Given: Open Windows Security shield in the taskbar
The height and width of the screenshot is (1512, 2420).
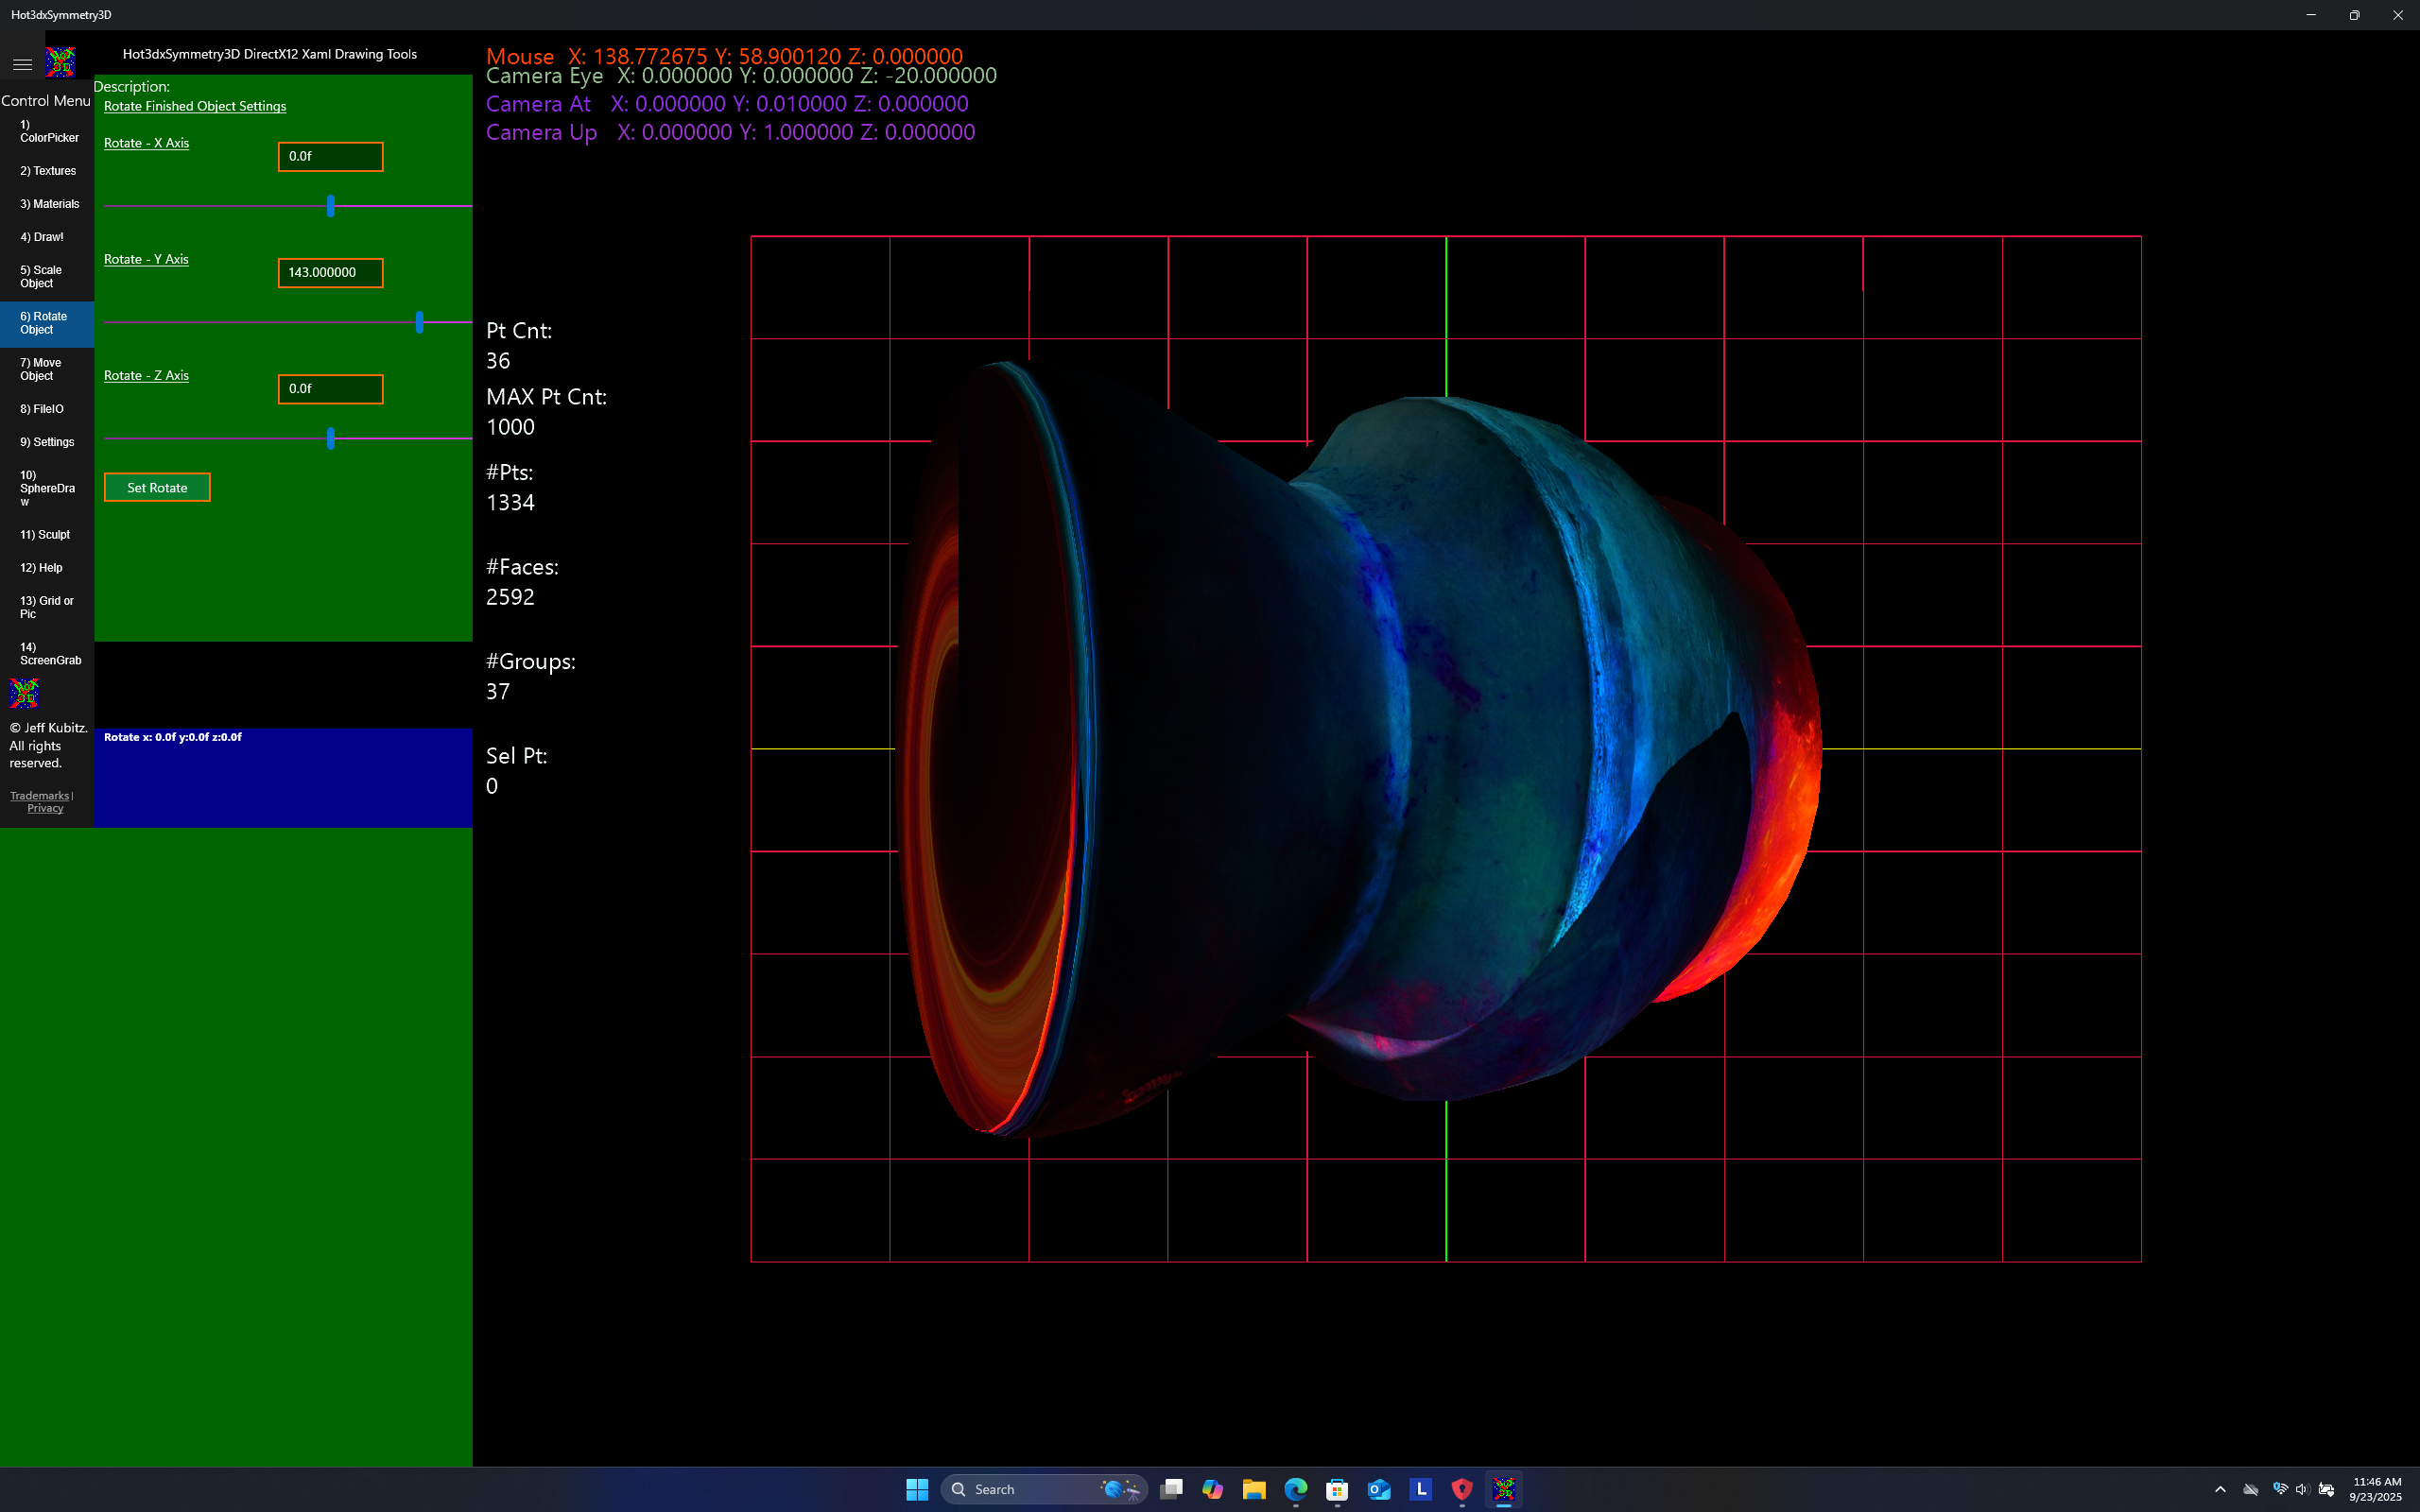Looking at the screenshot, I should pyautogui.click(x=1462, y=1489).
